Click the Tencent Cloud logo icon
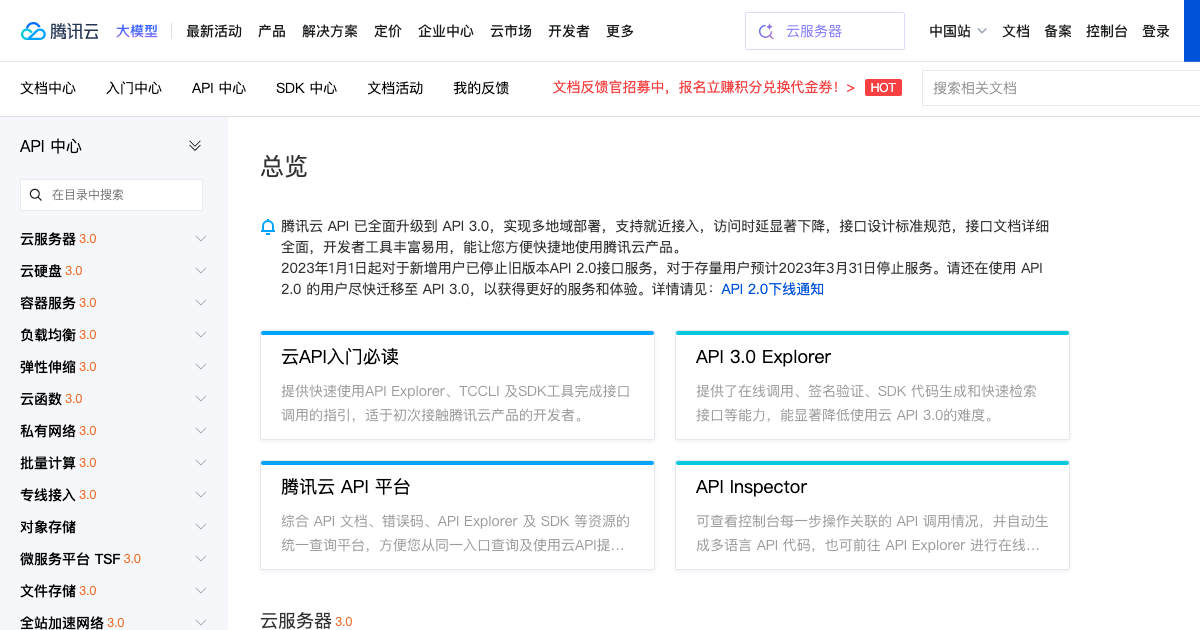 [x=32, y=30]
